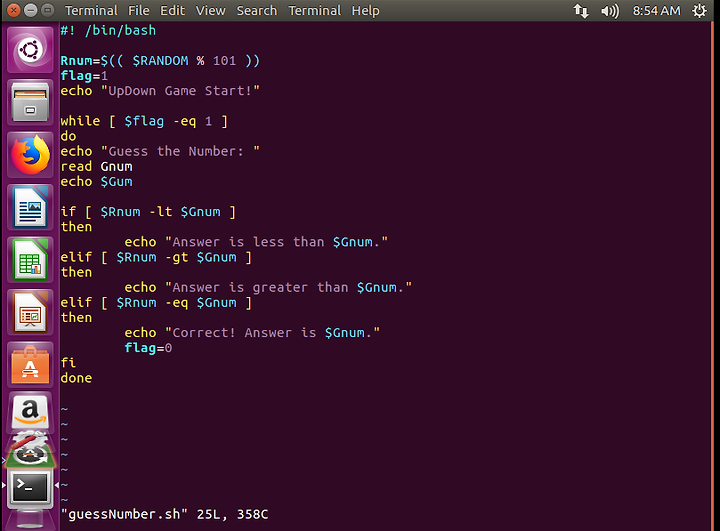Click the 'if [ $Rnum -lt $Gnum ]' line
This screenshot has height=531, width=720.
point(148,212)
